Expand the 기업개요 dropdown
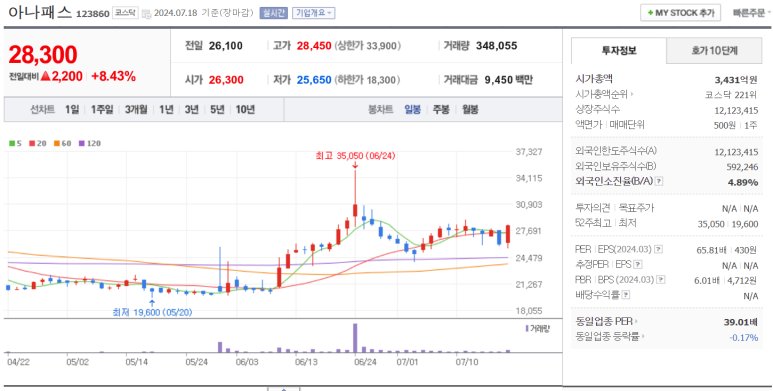Viewport: 773px width, 391px height. [314, 13]
